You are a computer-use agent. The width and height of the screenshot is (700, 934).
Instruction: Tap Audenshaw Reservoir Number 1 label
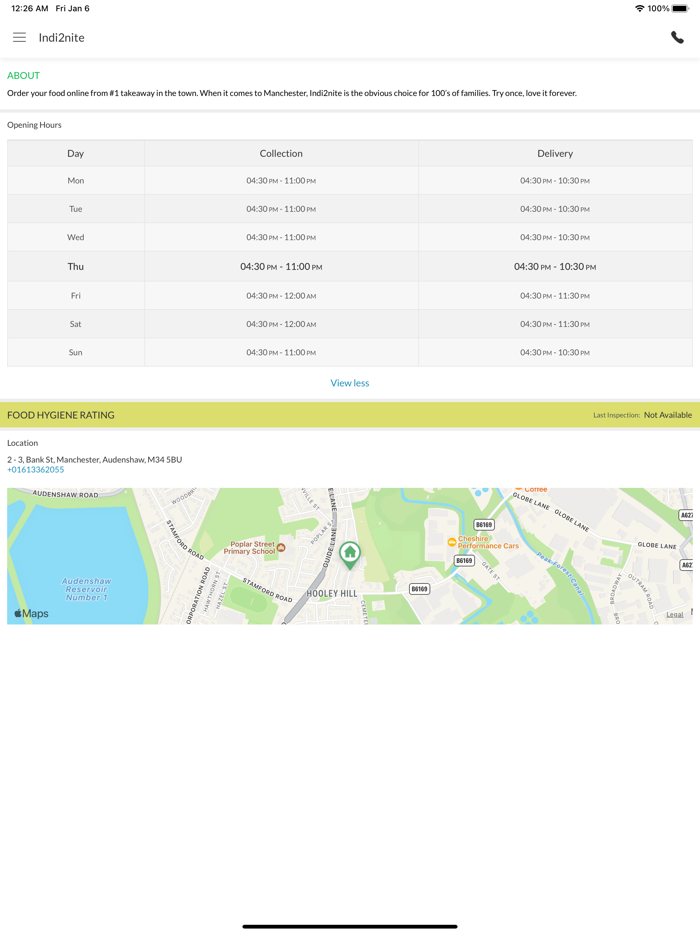(86, 589)
